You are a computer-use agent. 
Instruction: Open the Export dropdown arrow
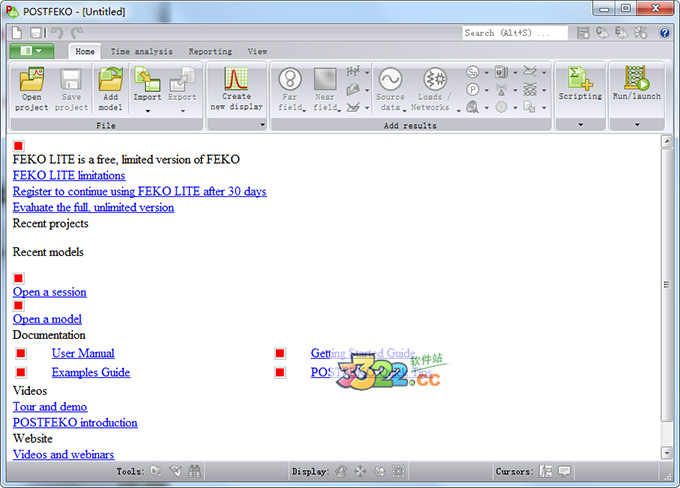pos(183,111)
